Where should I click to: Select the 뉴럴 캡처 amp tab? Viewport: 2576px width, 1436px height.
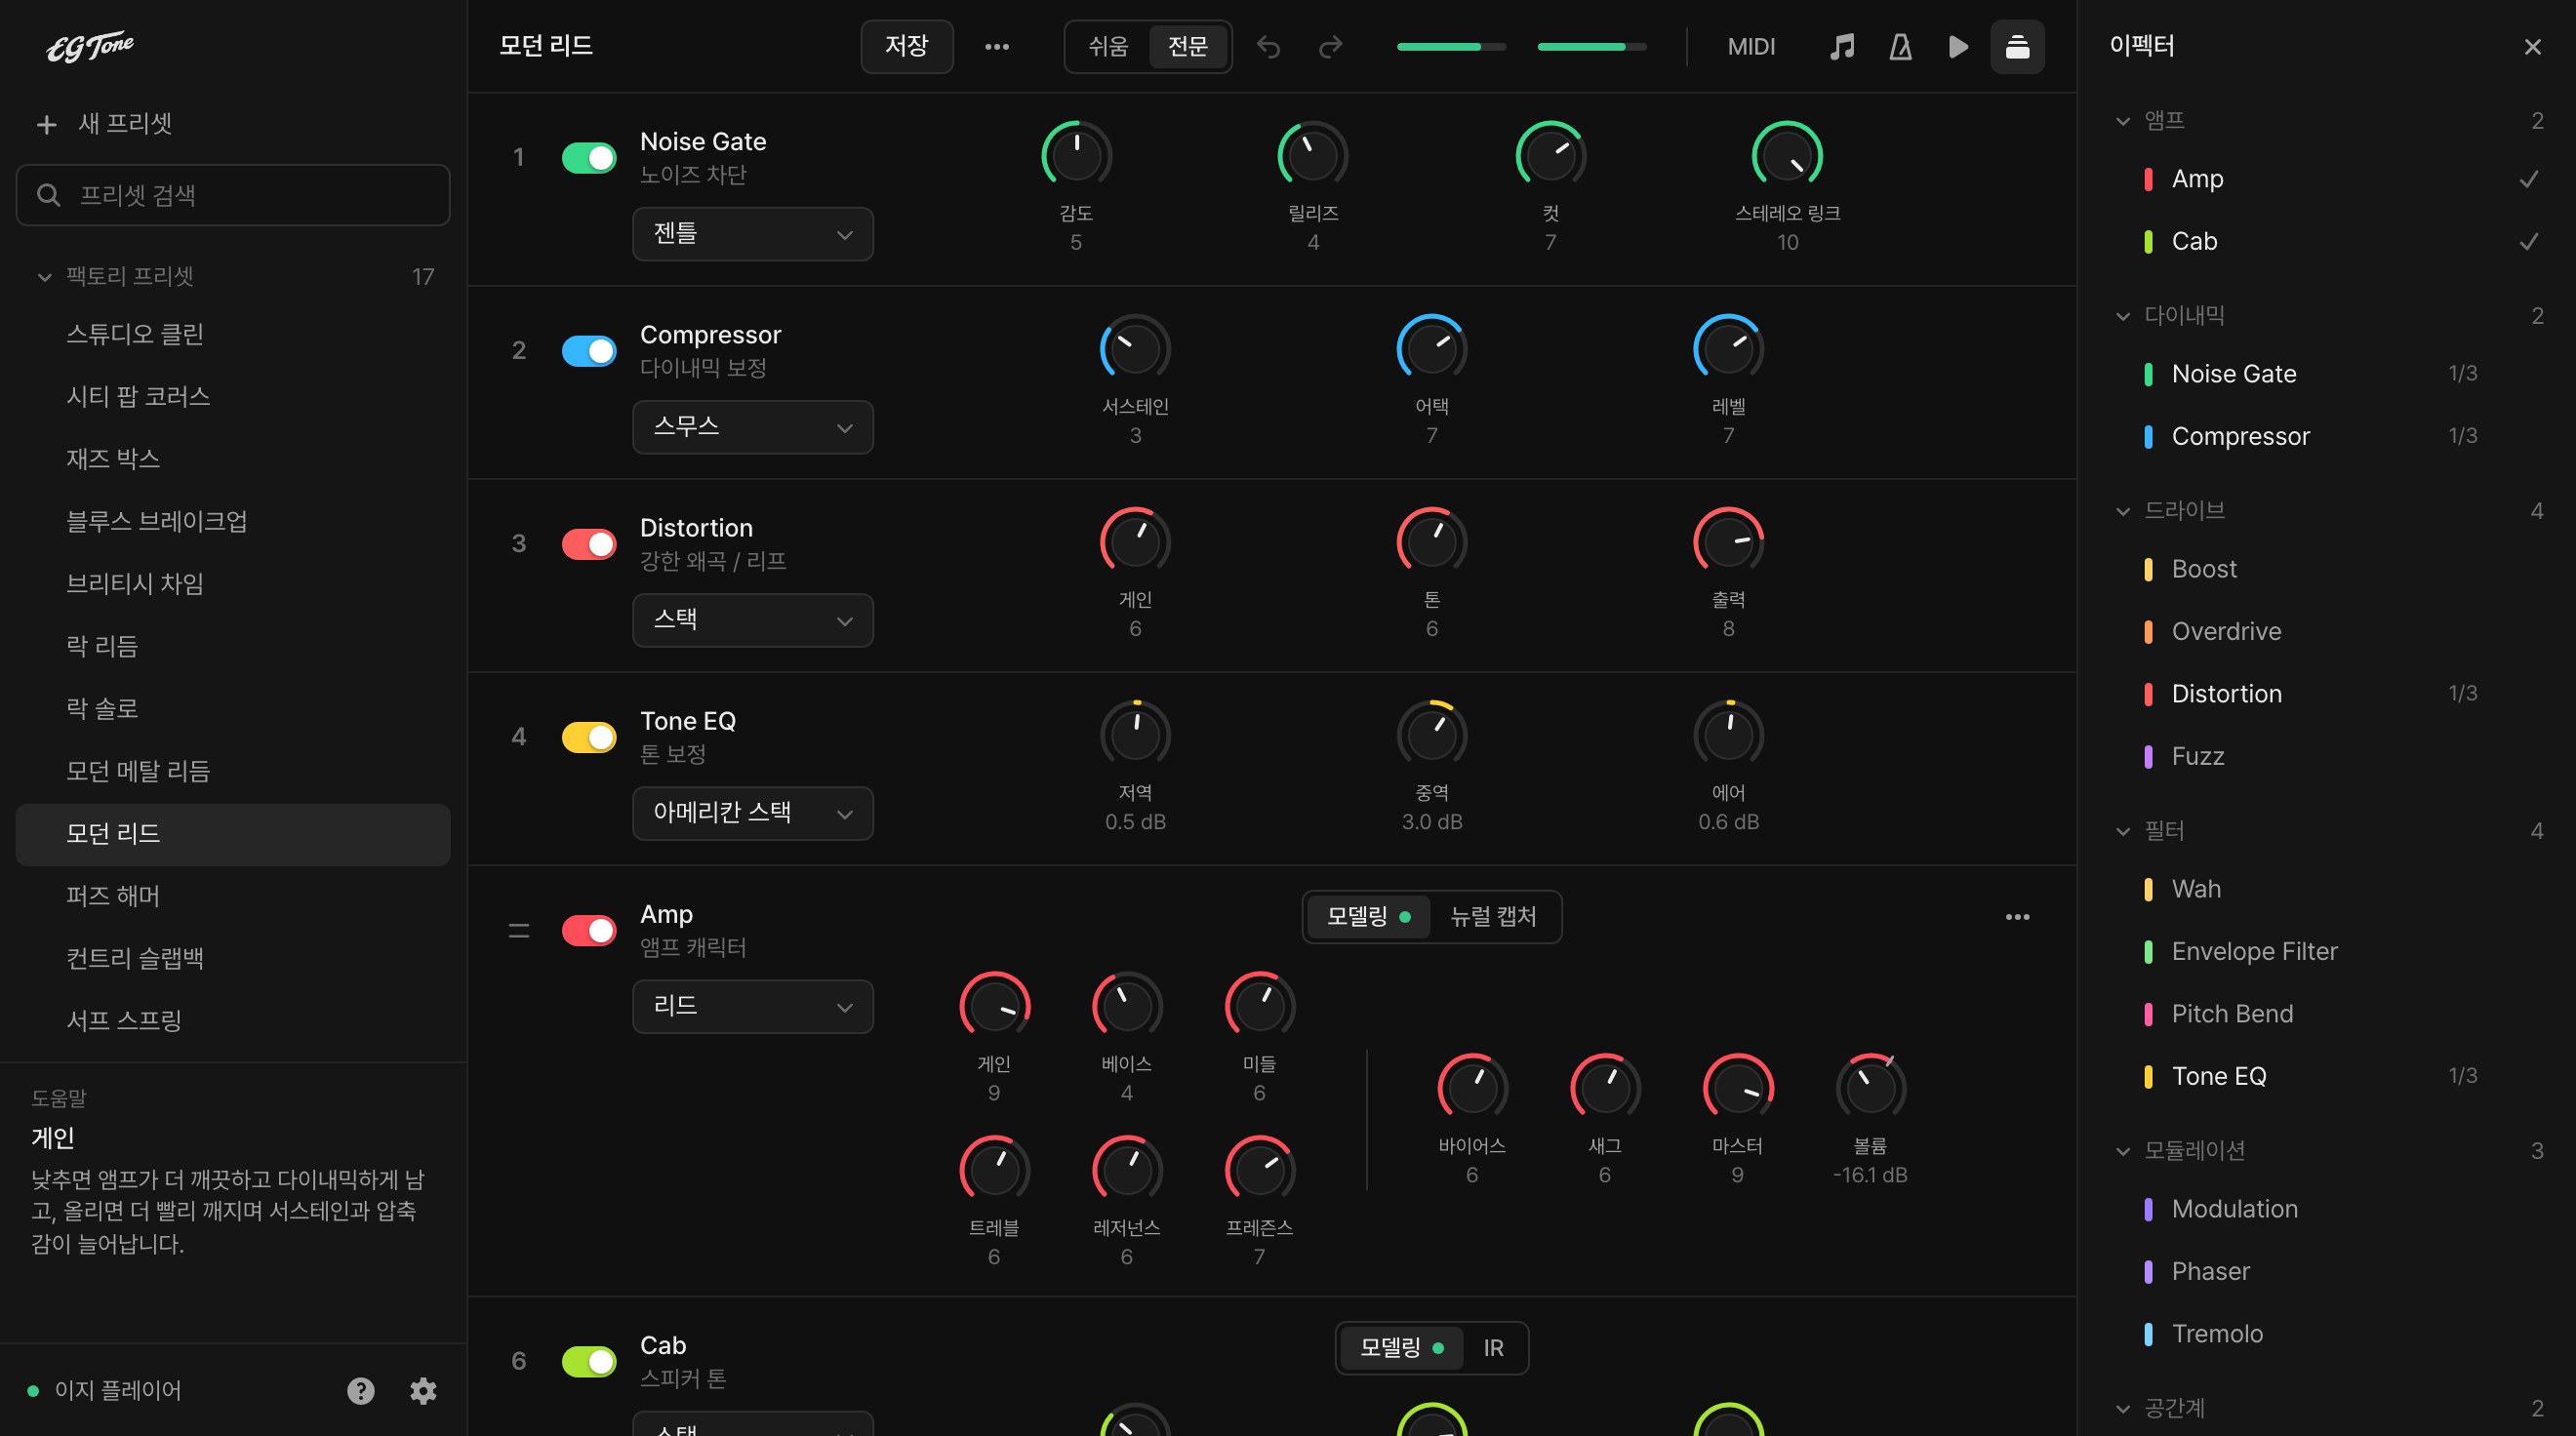(1493, 917)
